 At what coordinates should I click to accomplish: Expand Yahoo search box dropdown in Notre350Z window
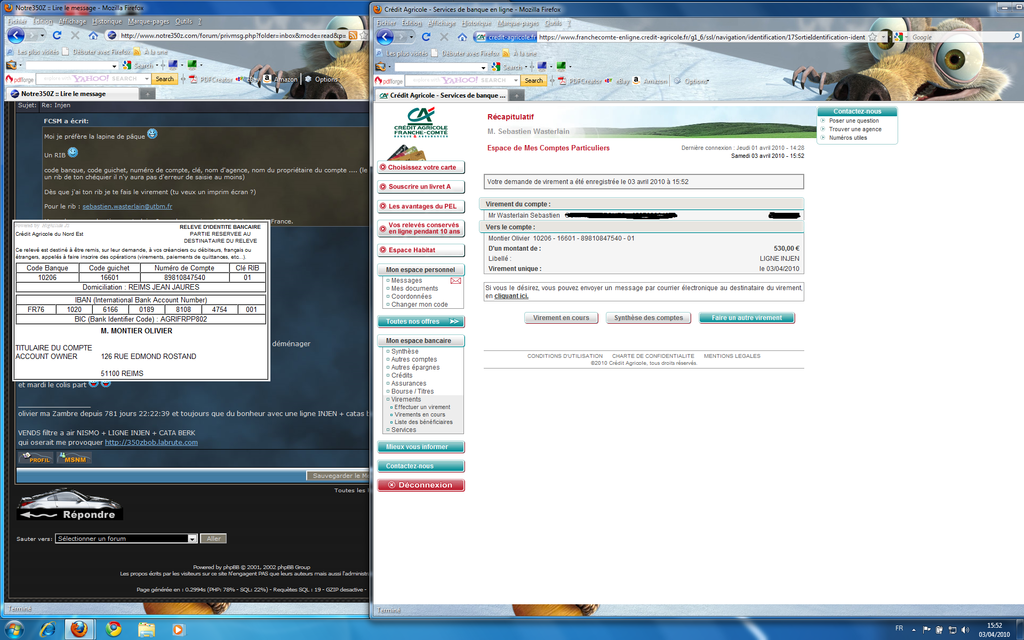147,79
